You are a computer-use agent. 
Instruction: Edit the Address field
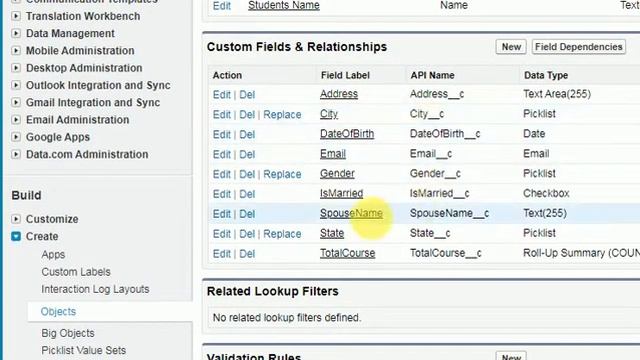222,95
